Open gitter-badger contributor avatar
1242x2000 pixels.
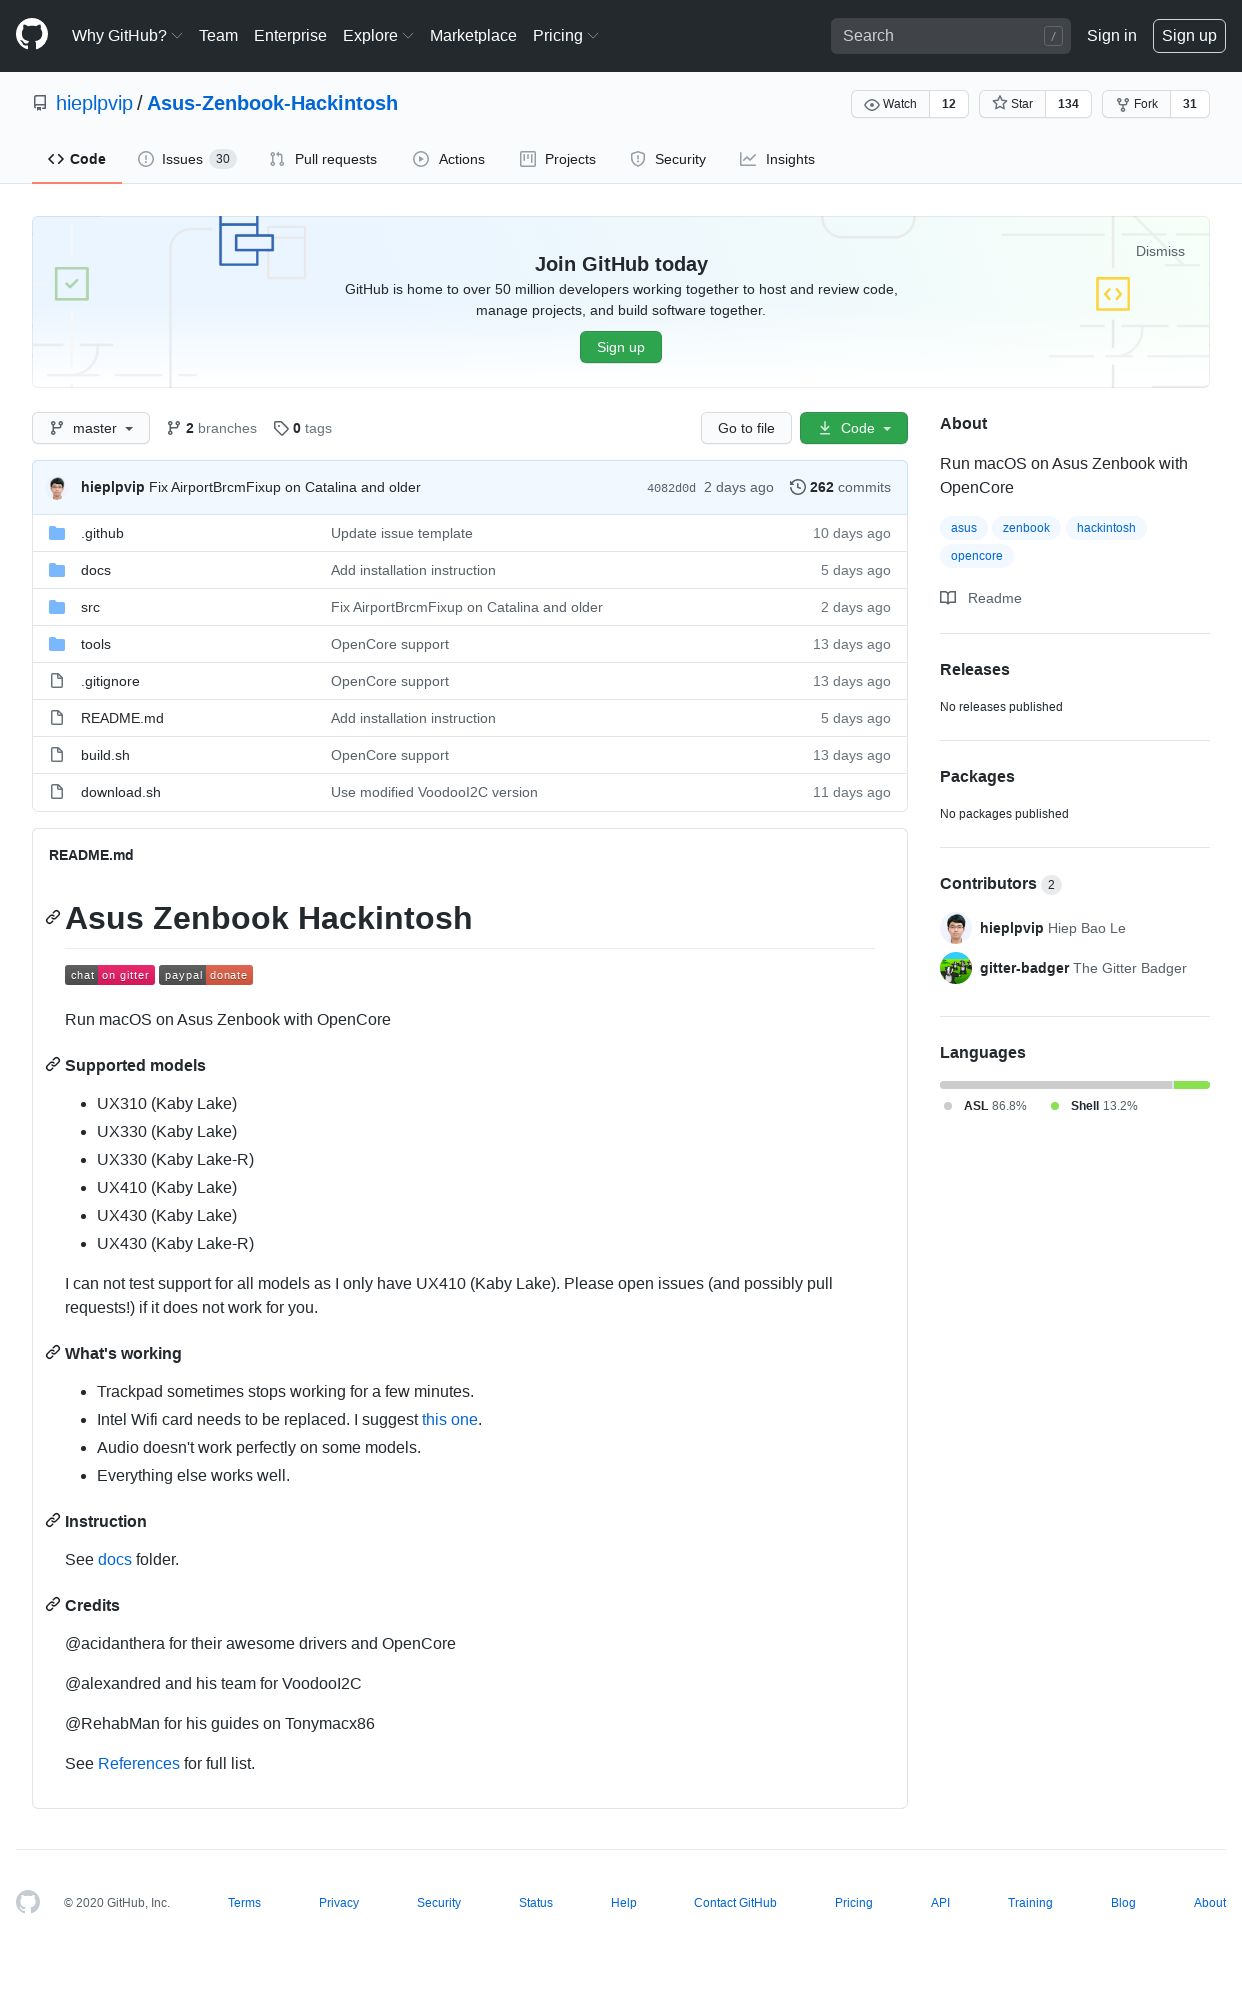tap(956, 968)
